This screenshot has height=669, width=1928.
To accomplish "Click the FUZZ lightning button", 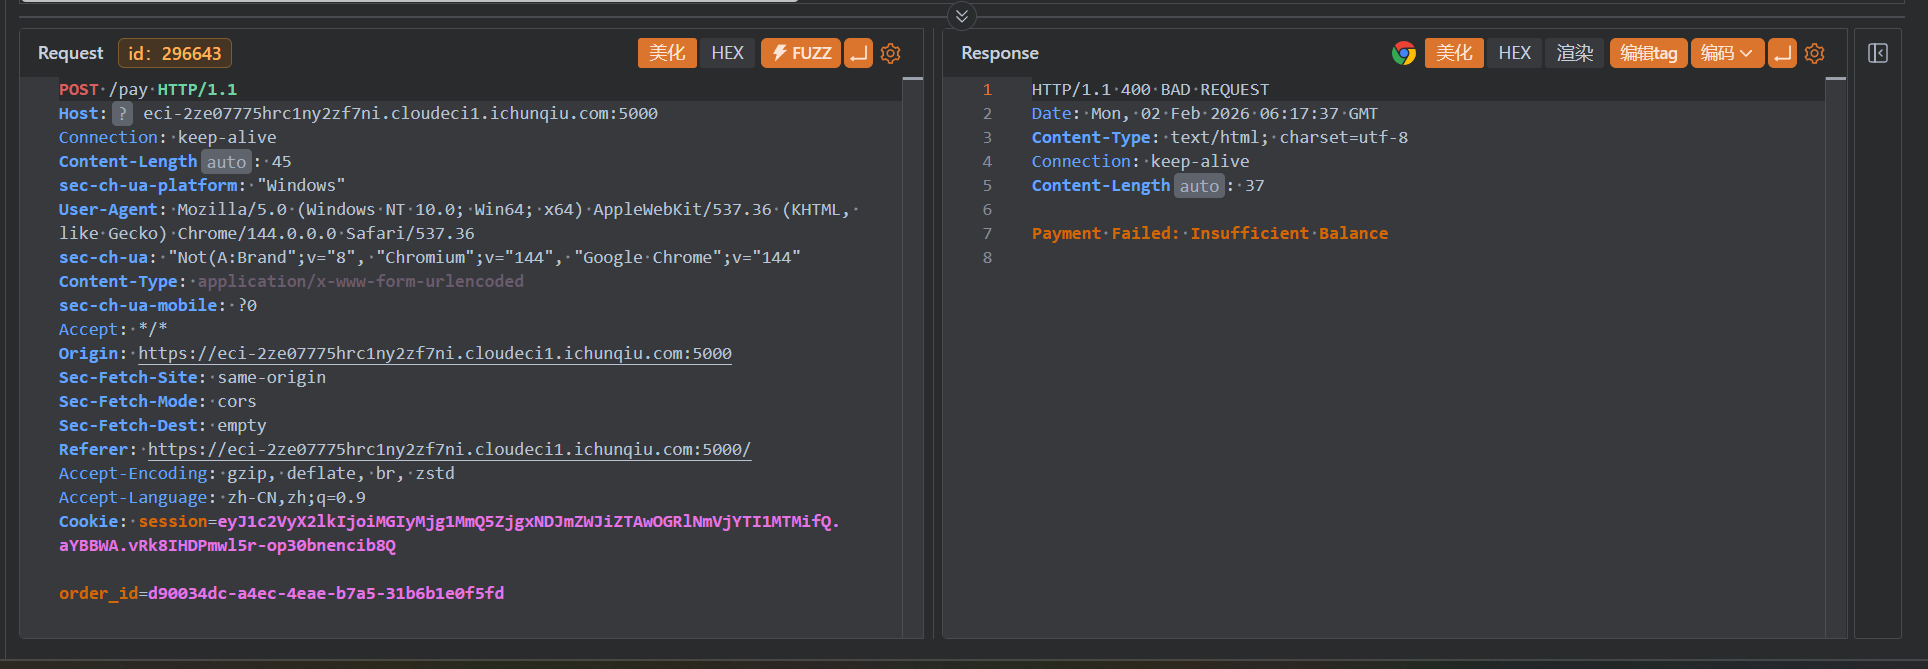I will coord(801,53).
